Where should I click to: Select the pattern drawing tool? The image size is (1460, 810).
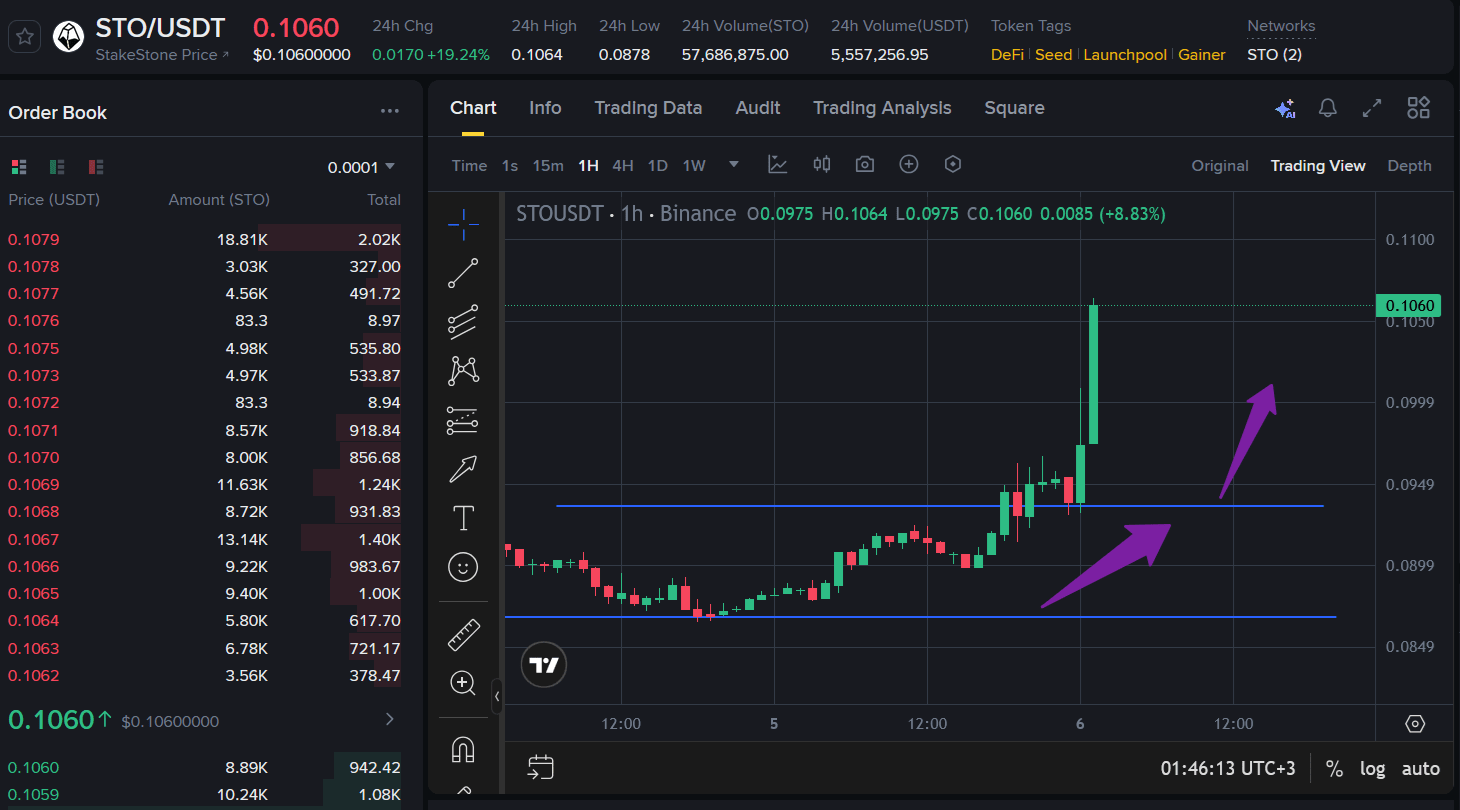click(x=463, y=370)
